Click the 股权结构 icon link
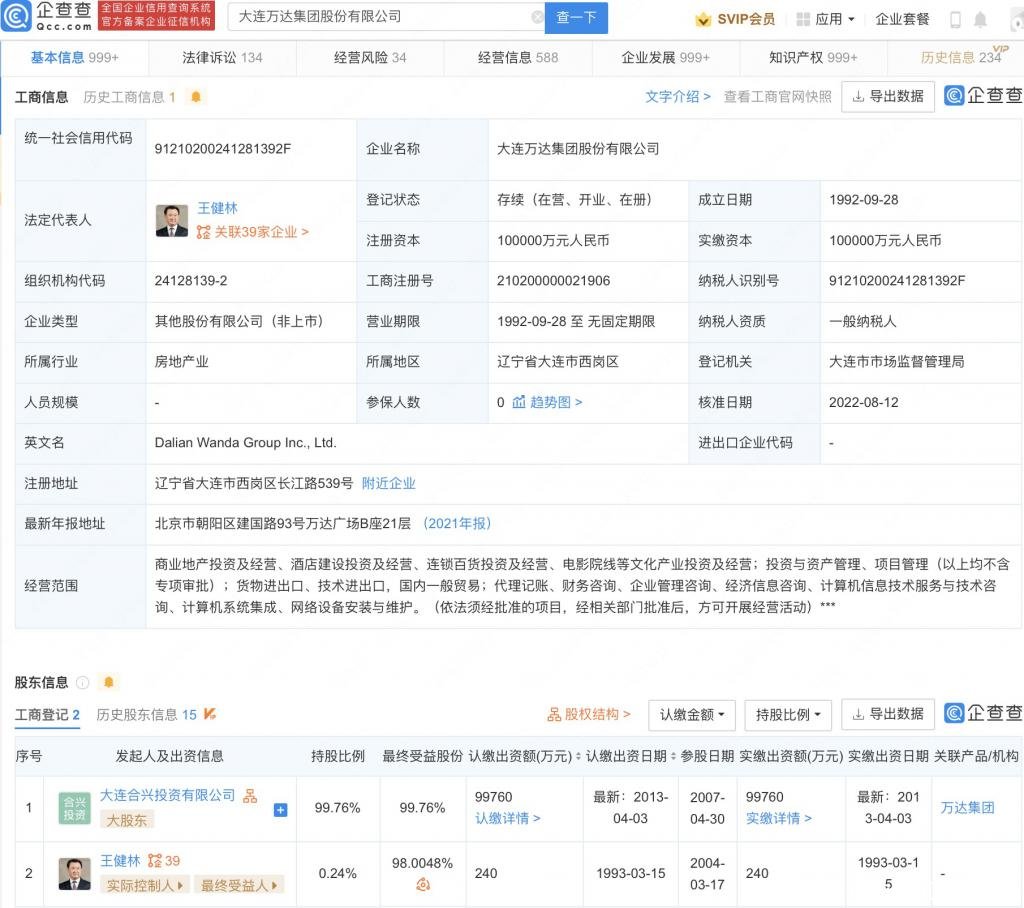Screen dimensions: 1024x908 [x=554, y=715]
